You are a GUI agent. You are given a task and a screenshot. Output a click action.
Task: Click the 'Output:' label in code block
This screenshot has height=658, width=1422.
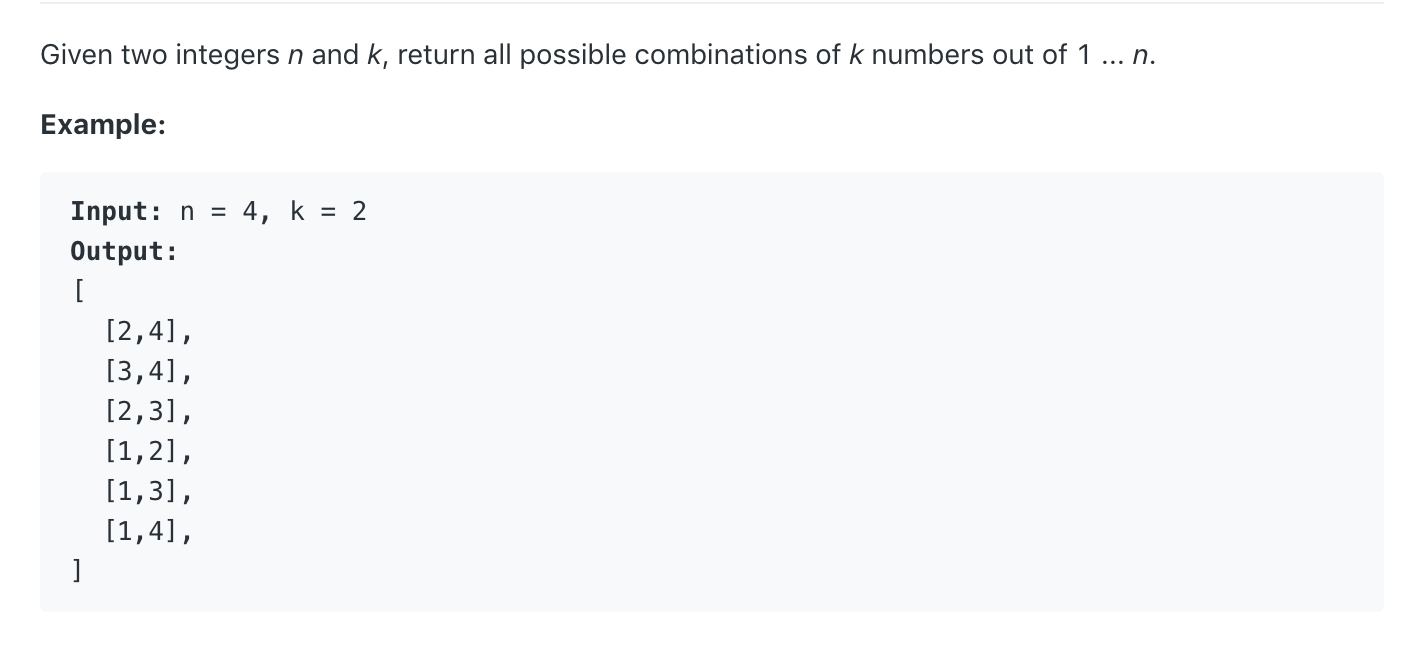(124, 251)
